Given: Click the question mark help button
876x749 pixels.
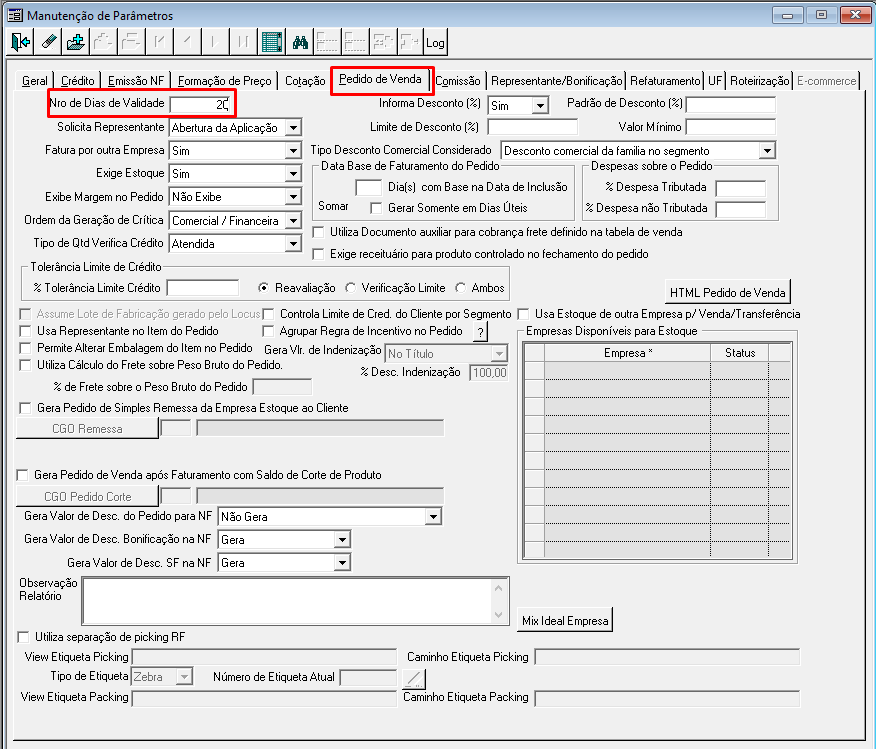Looking at the screenshot, I should pyautogui.click(x=480, y=332).
